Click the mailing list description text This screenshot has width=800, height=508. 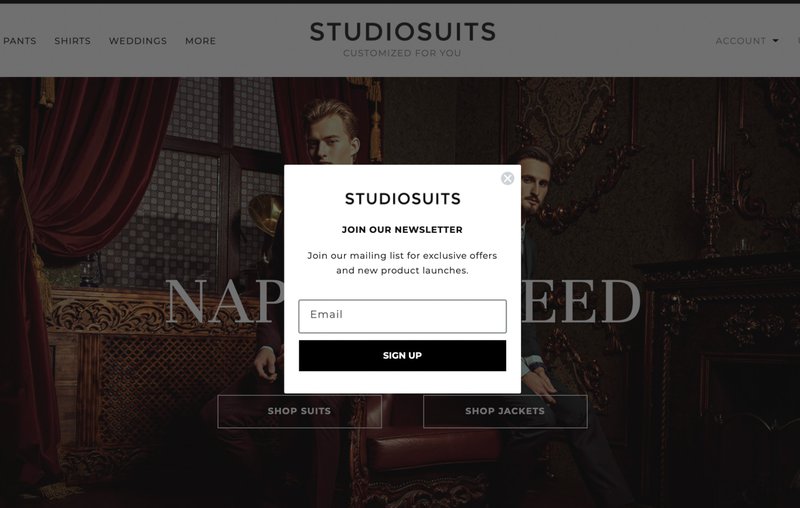tap(402, 263)
